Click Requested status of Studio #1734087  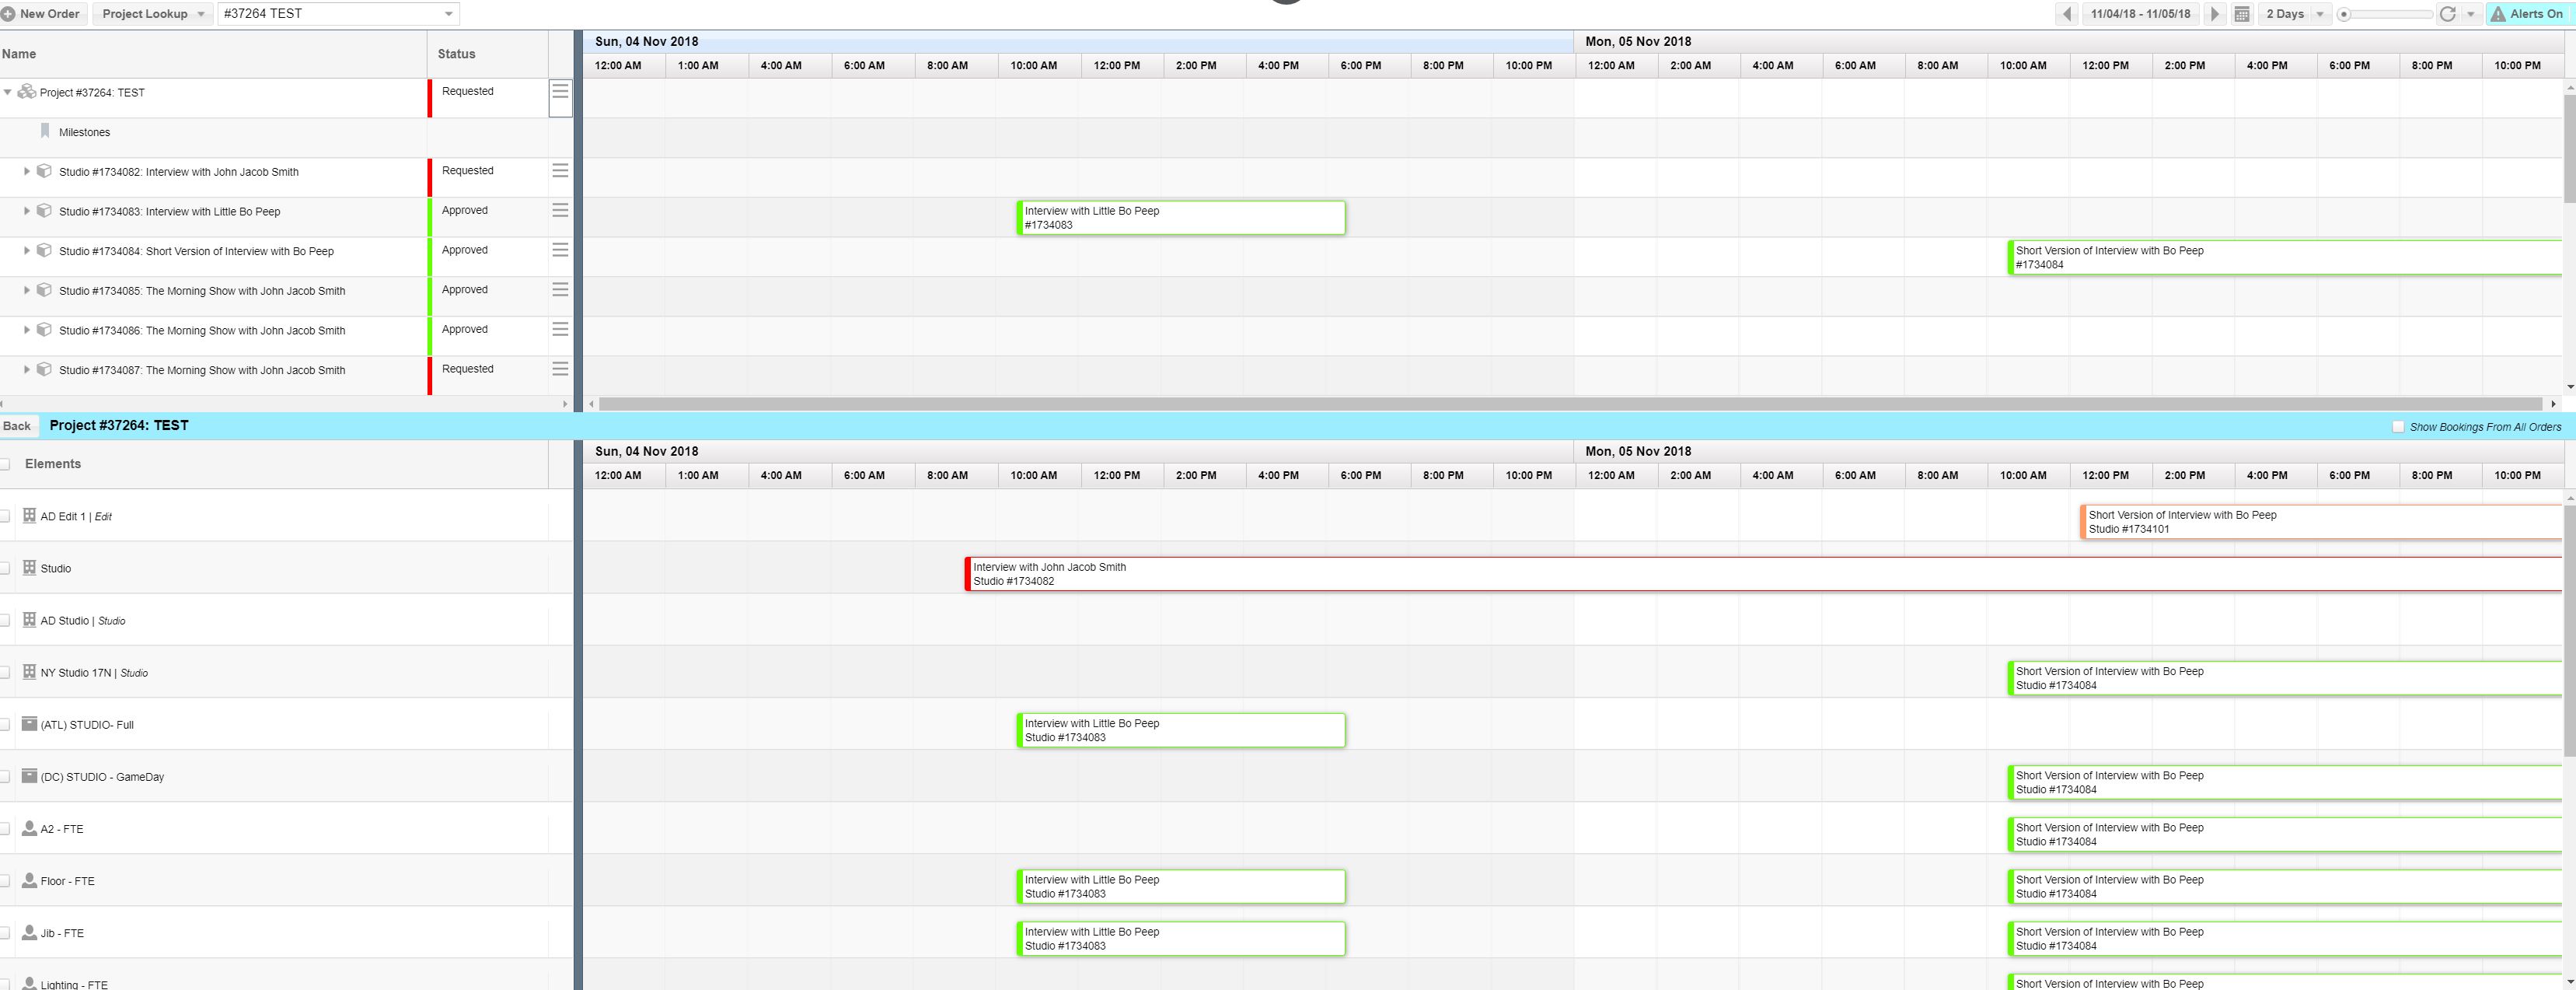click(468, 369)
